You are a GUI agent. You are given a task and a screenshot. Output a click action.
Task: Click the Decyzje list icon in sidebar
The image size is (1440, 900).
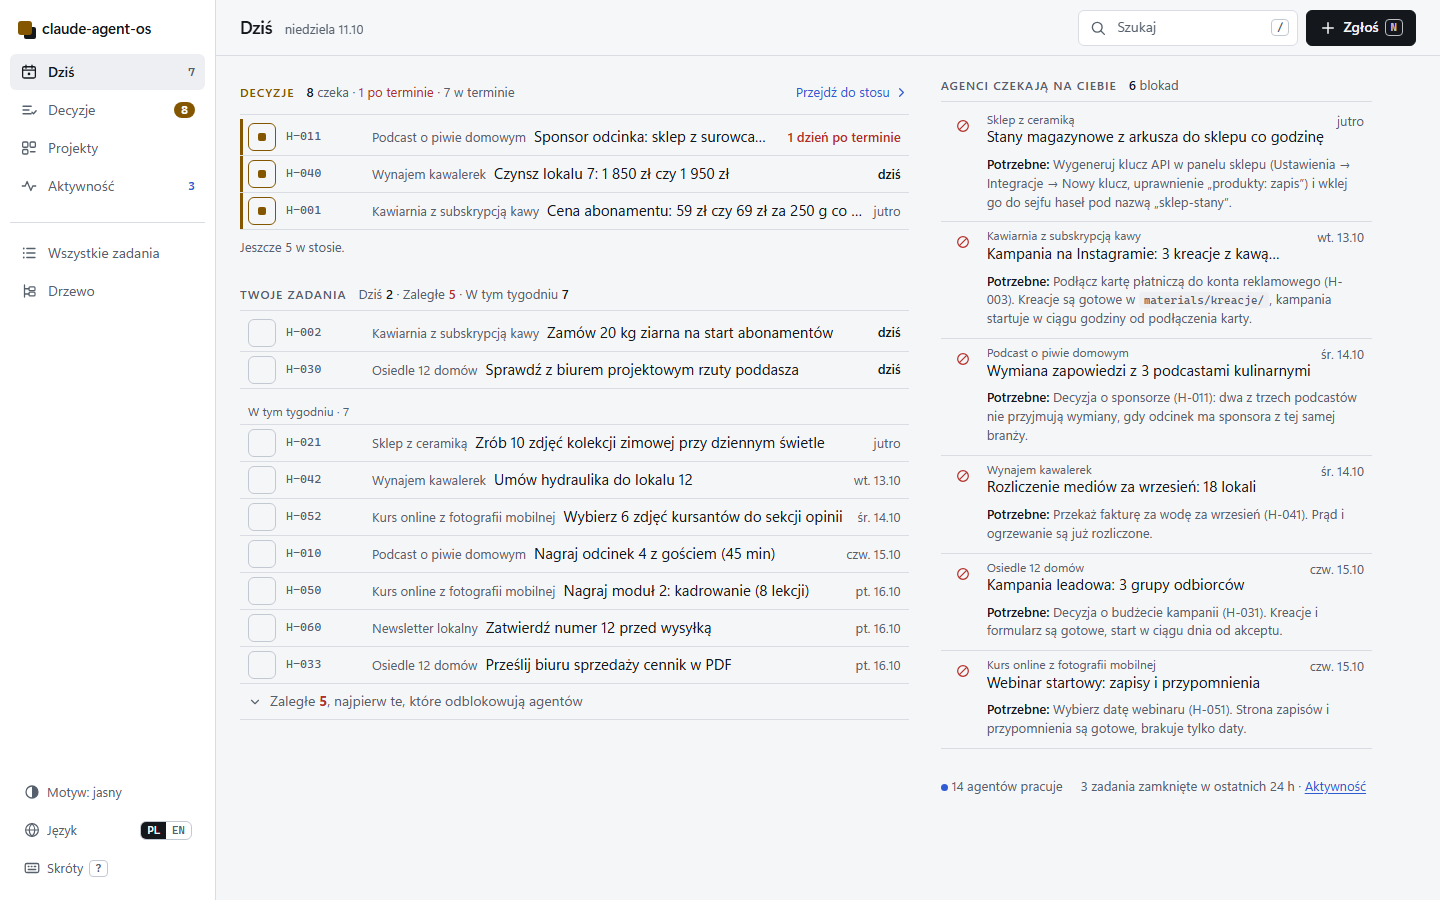pyautogui.click(x=29, y=110)
